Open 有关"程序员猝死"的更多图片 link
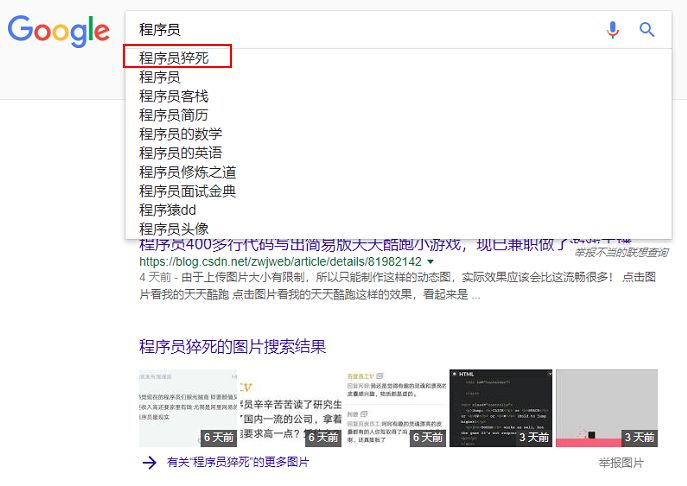The height and width of the screenshot is (486, 687). (238, 462)
